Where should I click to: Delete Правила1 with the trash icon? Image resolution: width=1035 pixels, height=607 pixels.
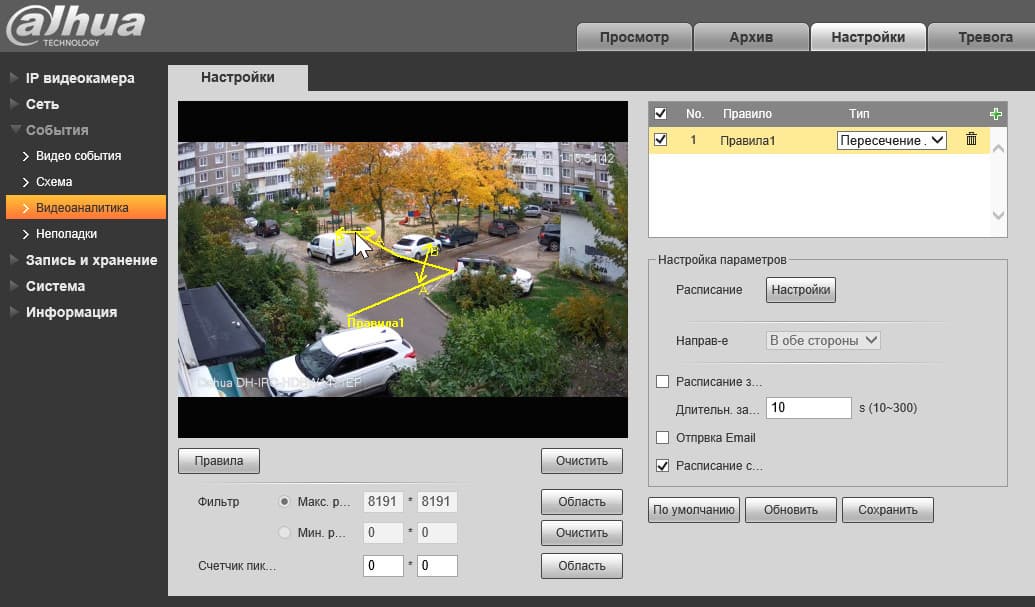point(971,140)
